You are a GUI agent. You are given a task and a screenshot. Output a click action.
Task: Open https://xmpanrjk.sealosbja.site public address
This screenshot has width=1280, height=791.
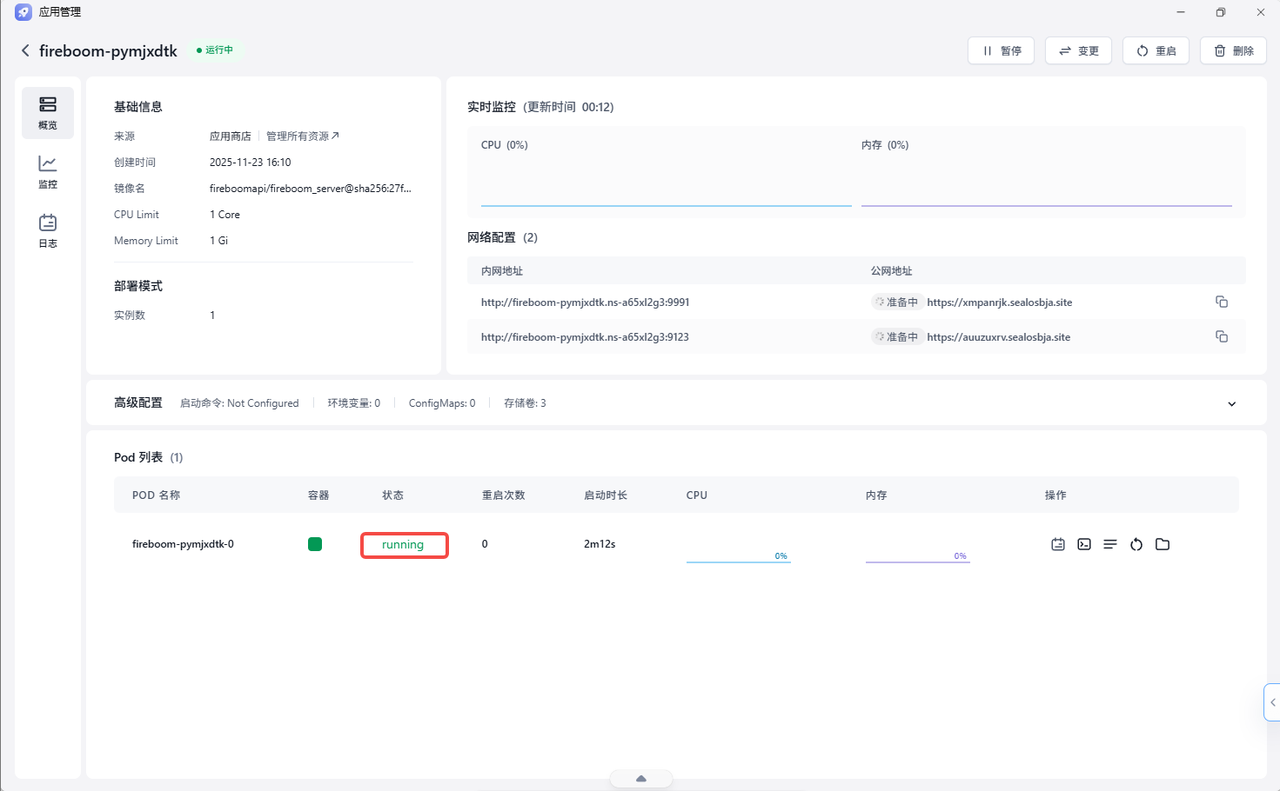coord(999,302)
